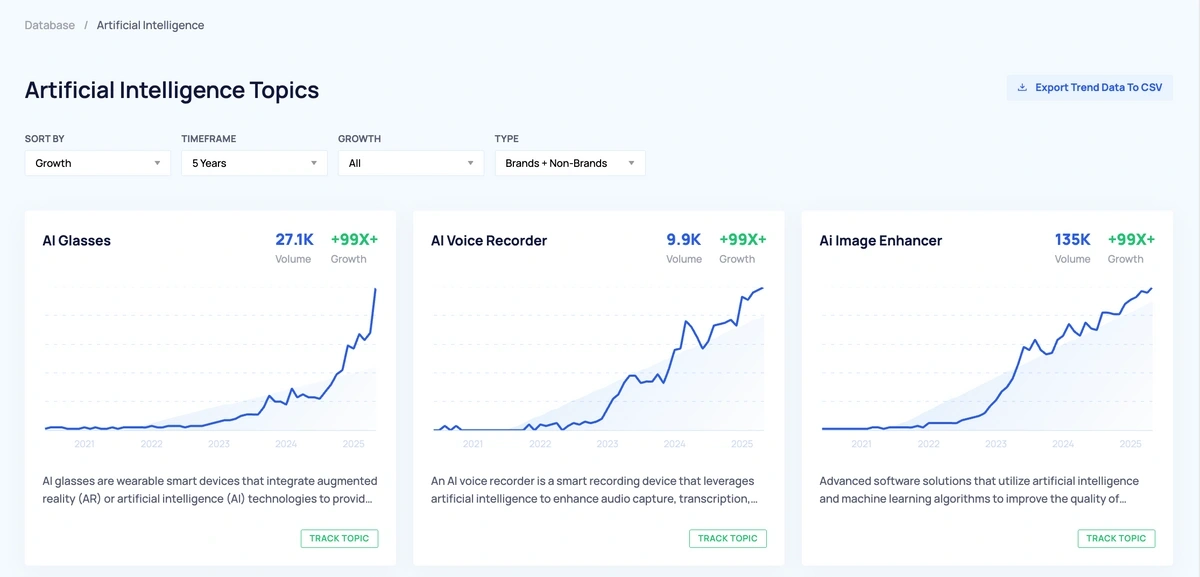
Task: Track the AI Glasses topic
Action: (339, 538)
